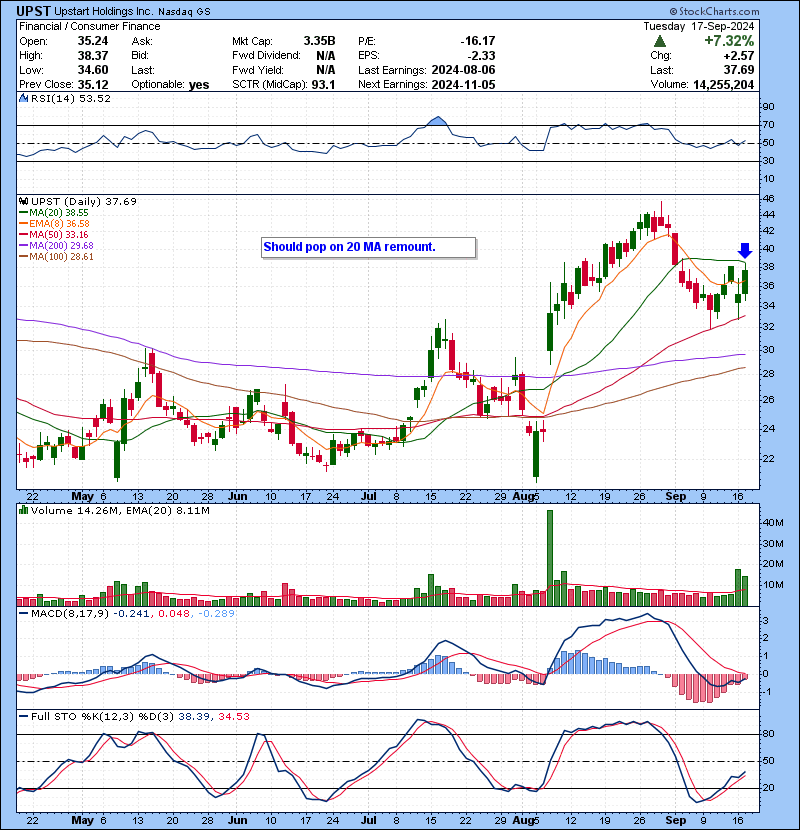The width and height of the screenshot is (800, 830).
Task: Click the Next Earnings date 2024-11-05
Action: click(463, 84)
